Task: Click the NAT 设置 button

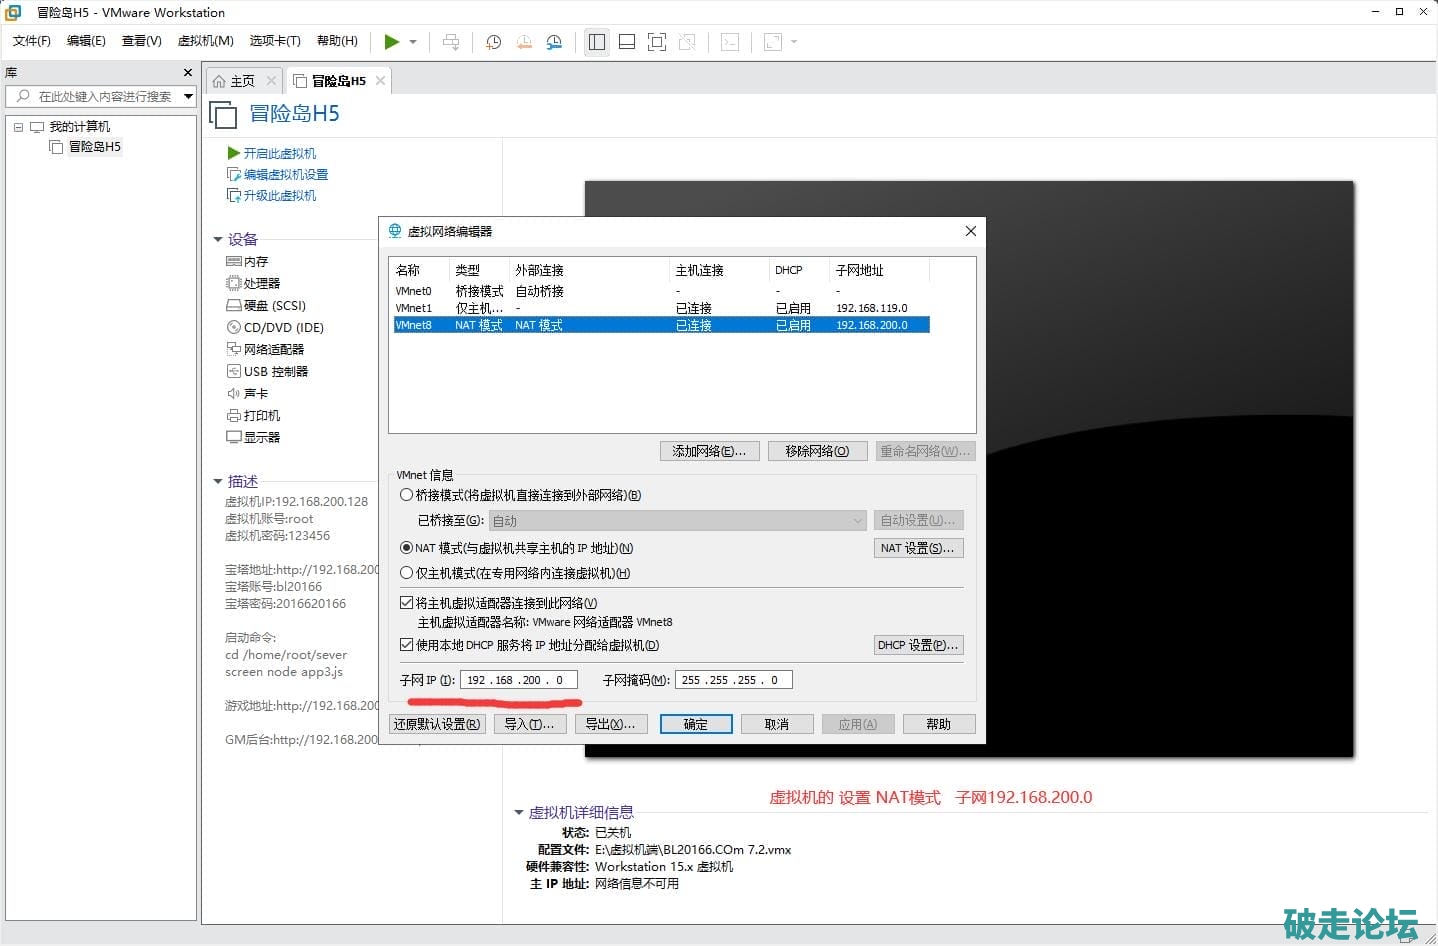Action: (918, 548)
